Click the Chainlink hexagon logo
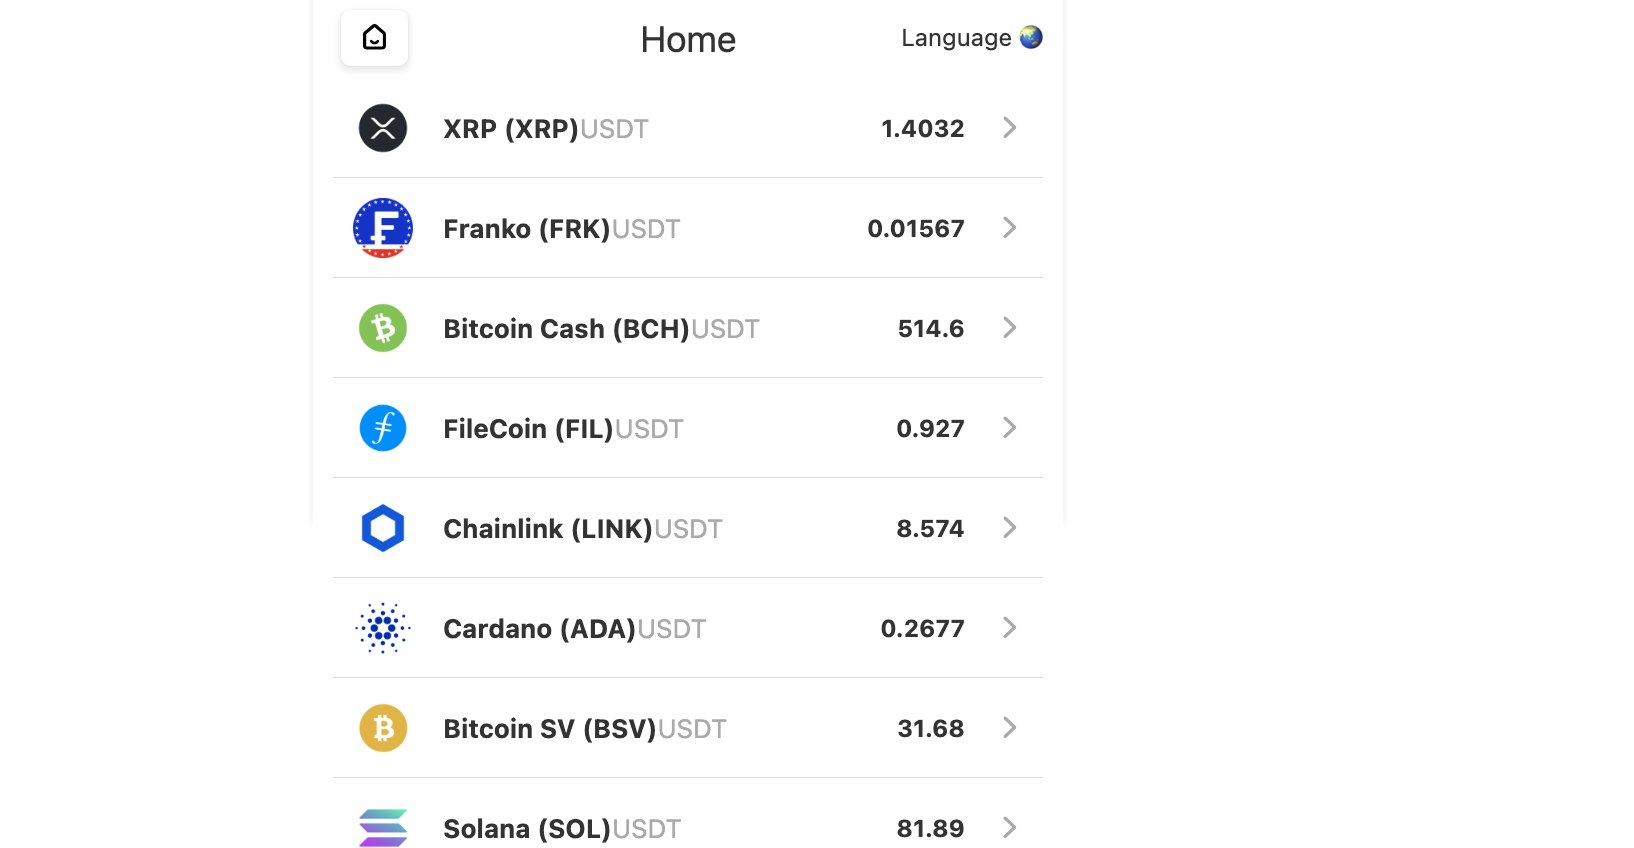This screenshot has height=848, width=1634. tap(383, 528)
